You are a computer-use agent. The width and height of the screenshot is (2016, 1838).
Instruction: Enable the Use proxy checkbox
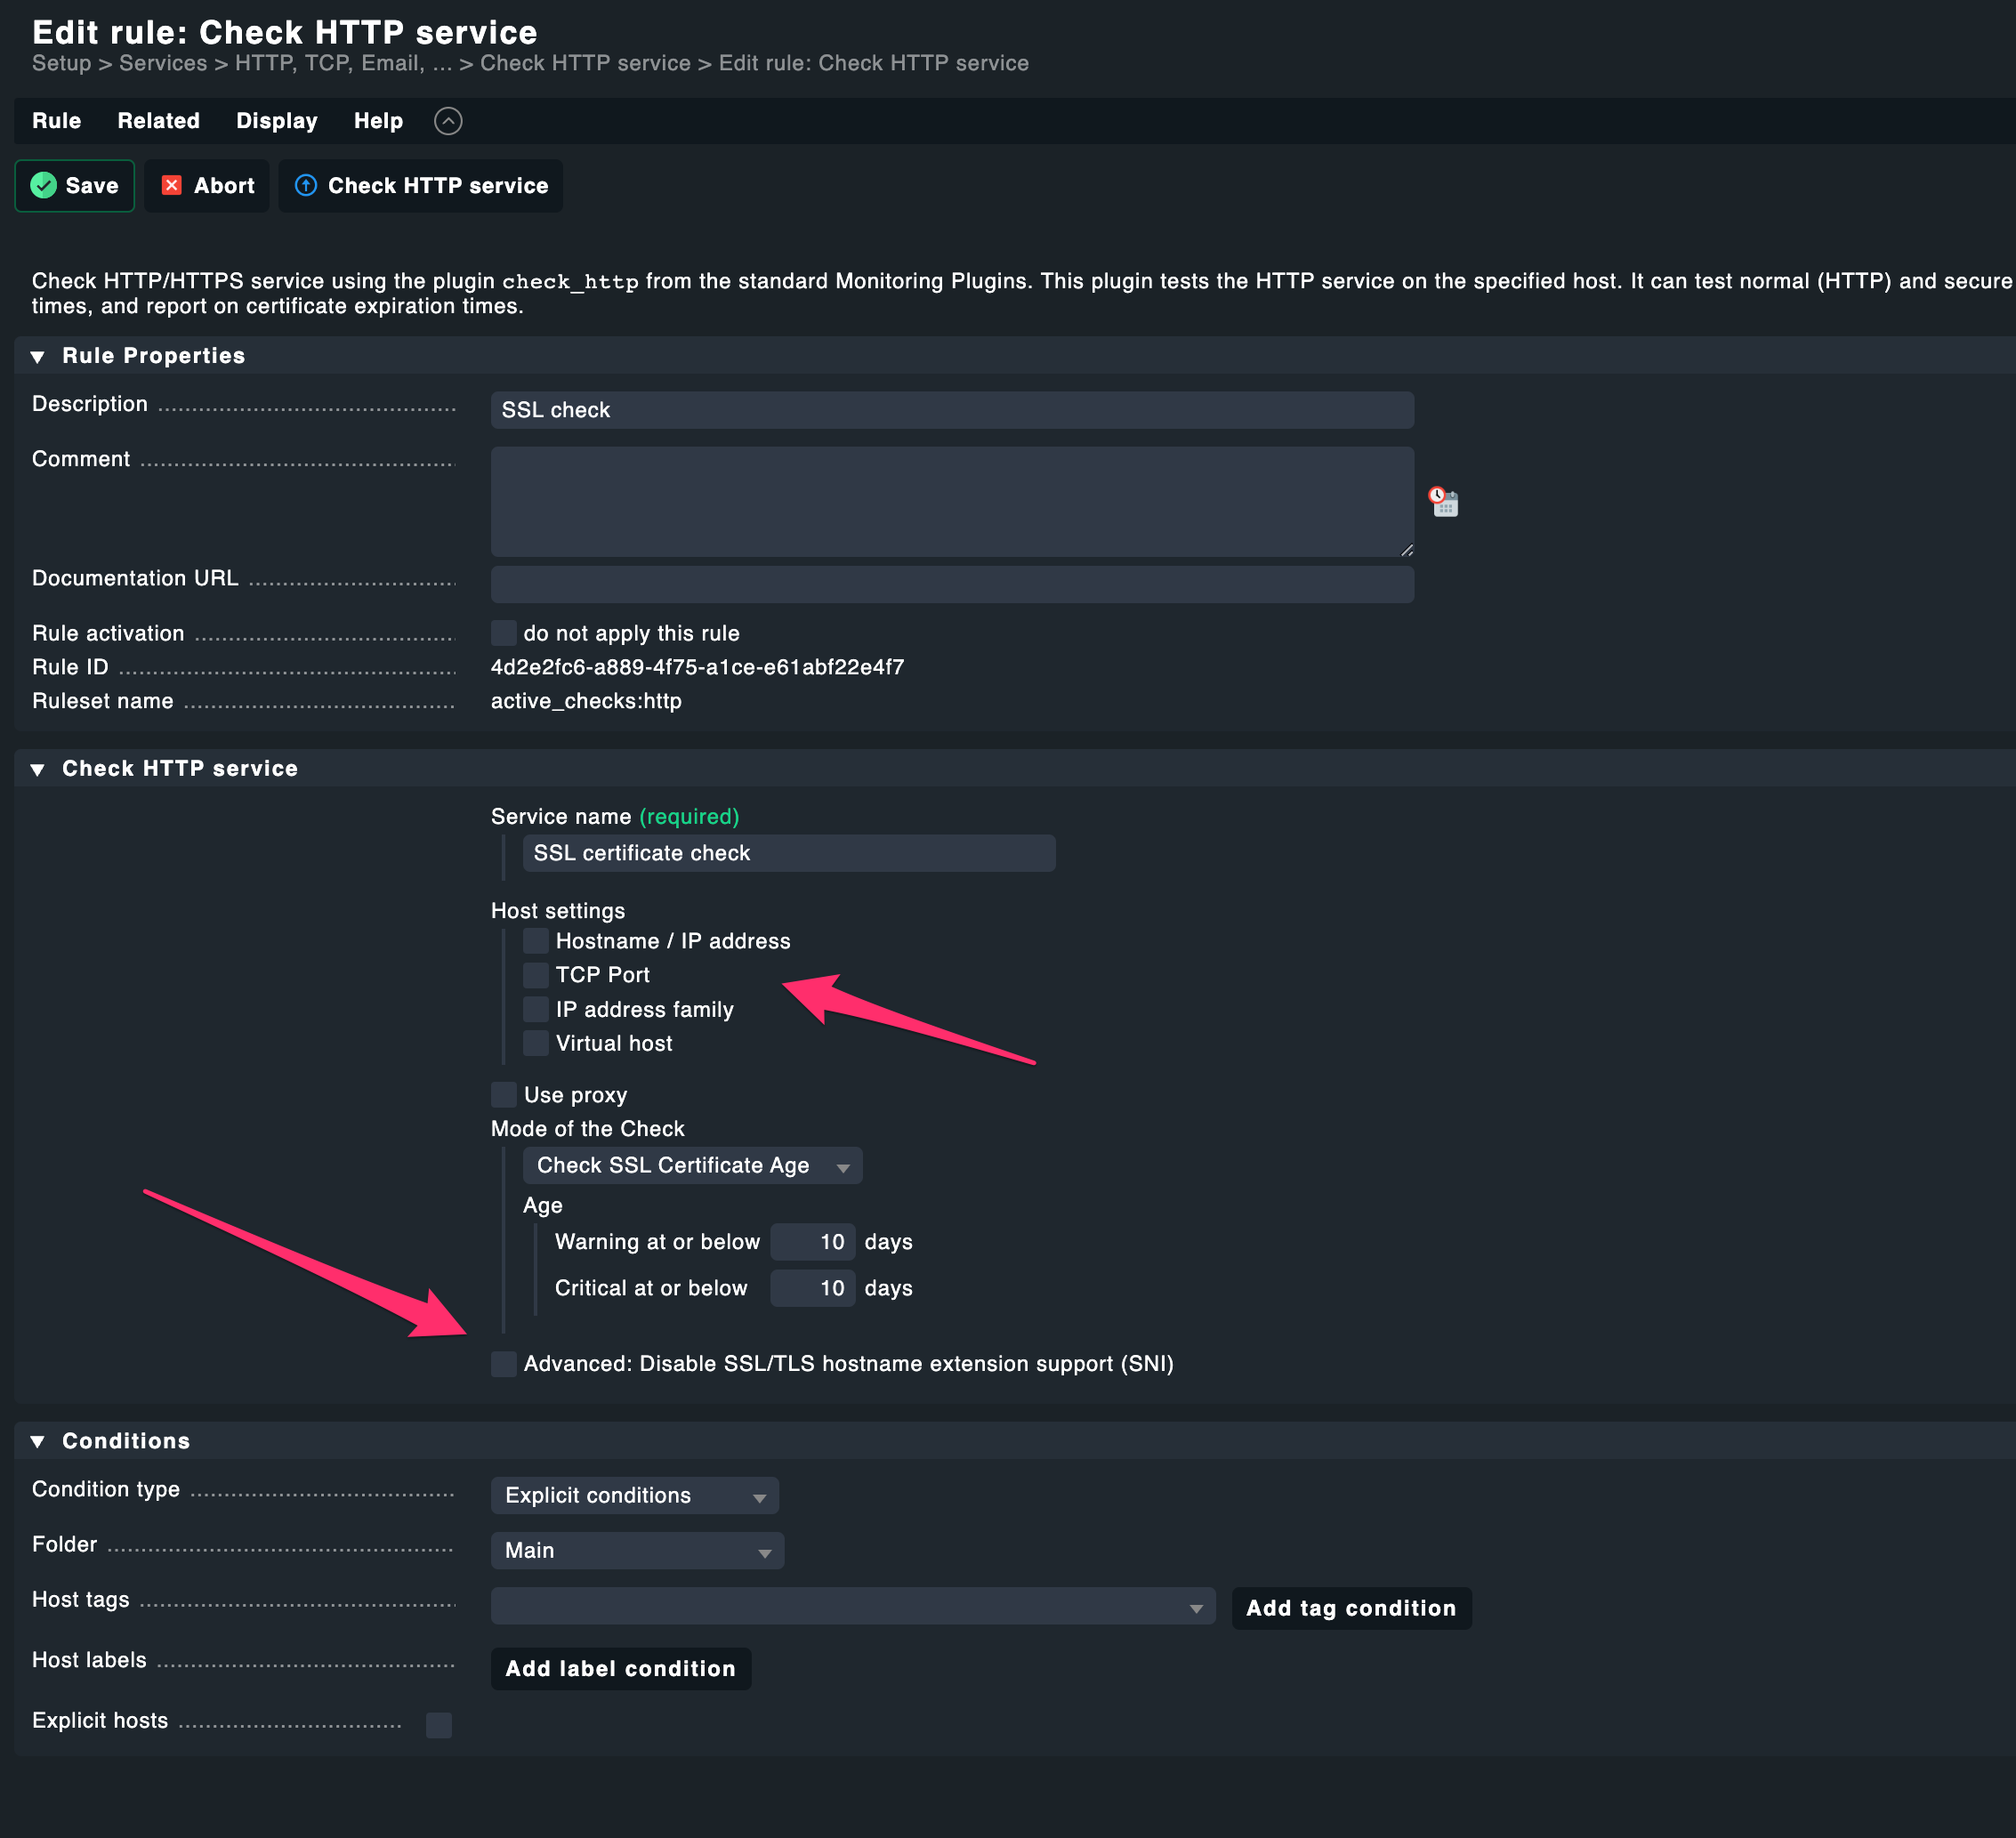503,1094
